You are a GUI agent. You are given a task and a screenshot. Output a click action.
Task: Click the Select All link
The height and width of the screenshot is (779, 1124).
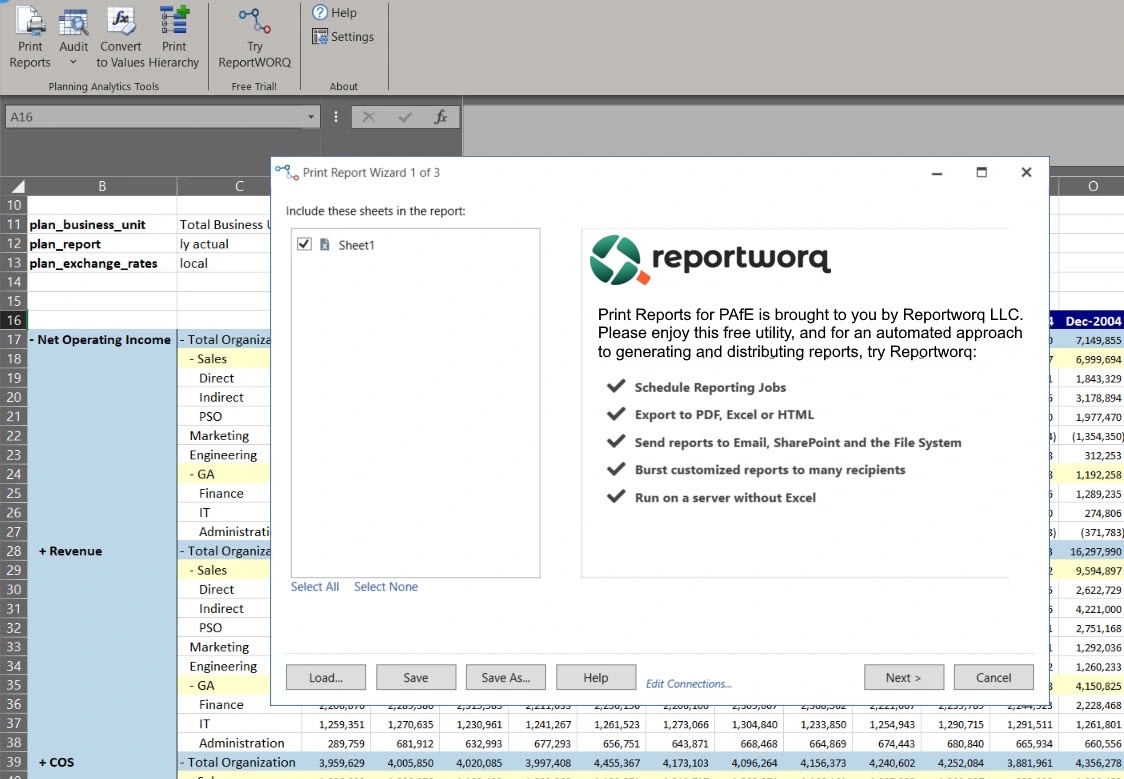(314, 586)
